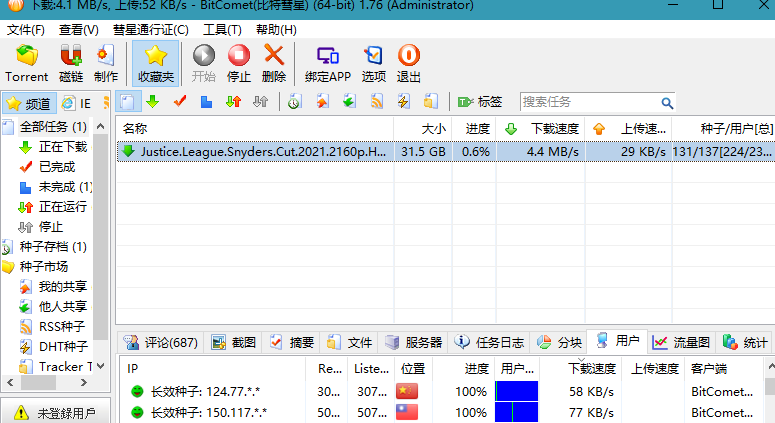Open a Torrent file
The image size is (775, 423).
tap(27, 63)
